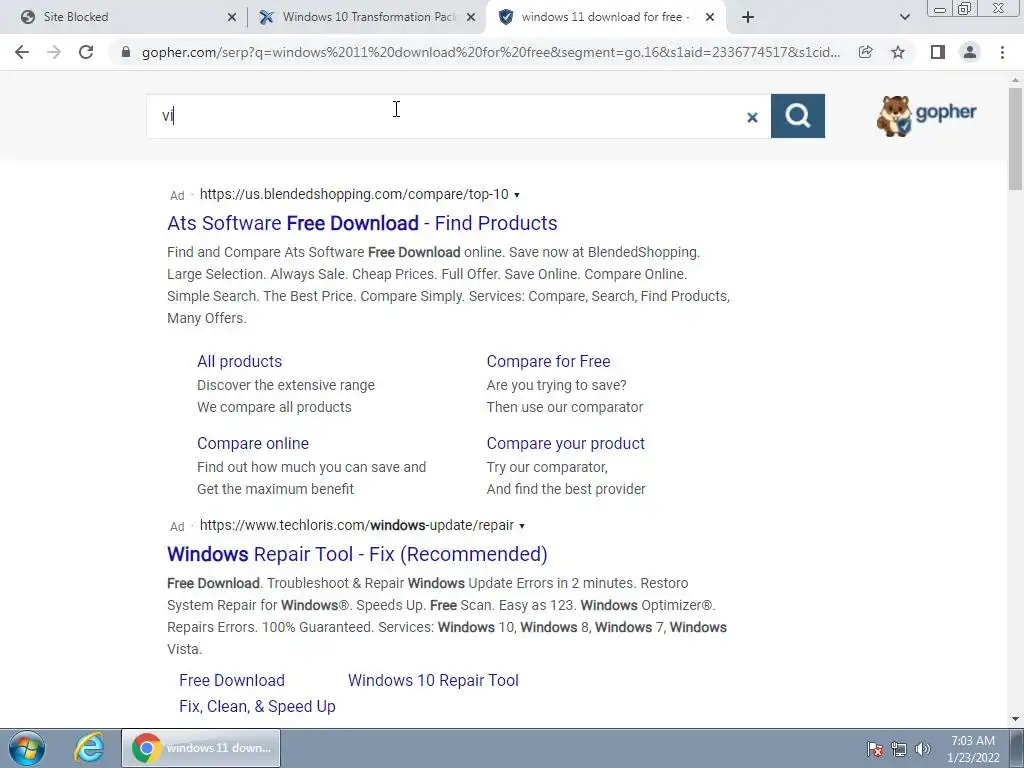This screenshot has width=1024, height=768.
Task: Click the forward navigation arrow
Action: [54, 52]
